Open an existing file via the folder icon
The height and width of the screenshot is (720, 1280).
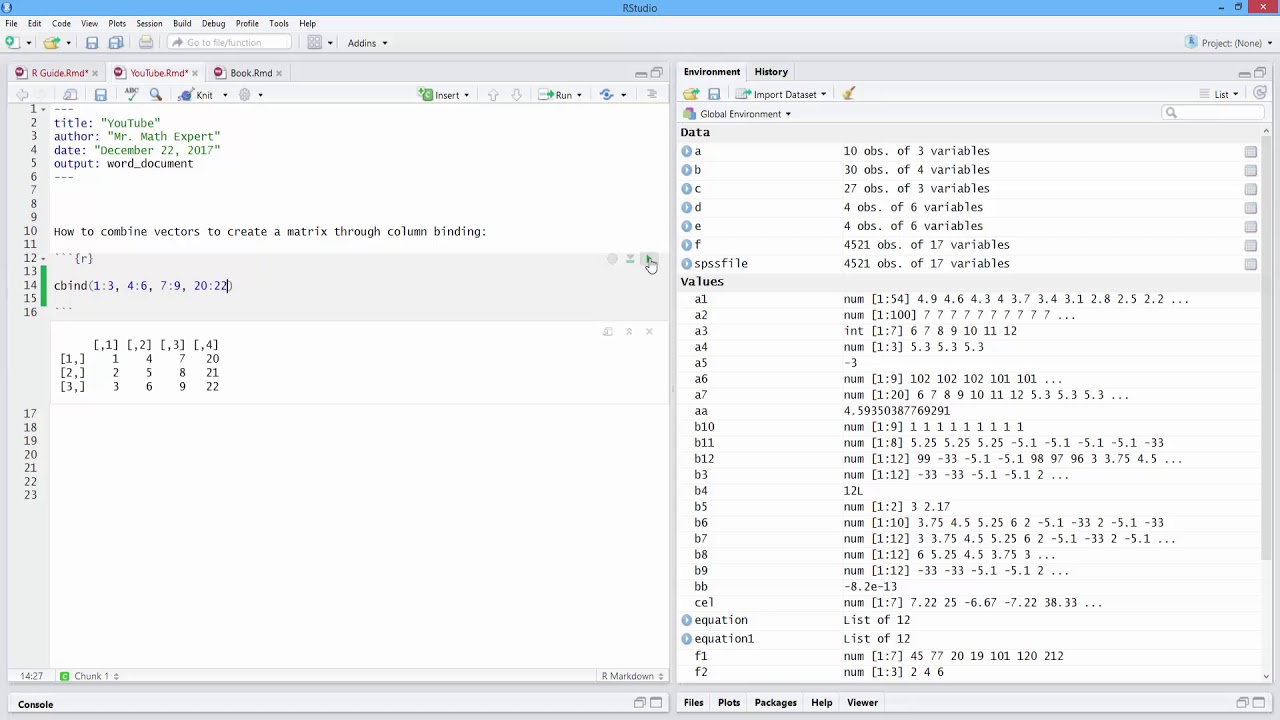coord(51,42)
